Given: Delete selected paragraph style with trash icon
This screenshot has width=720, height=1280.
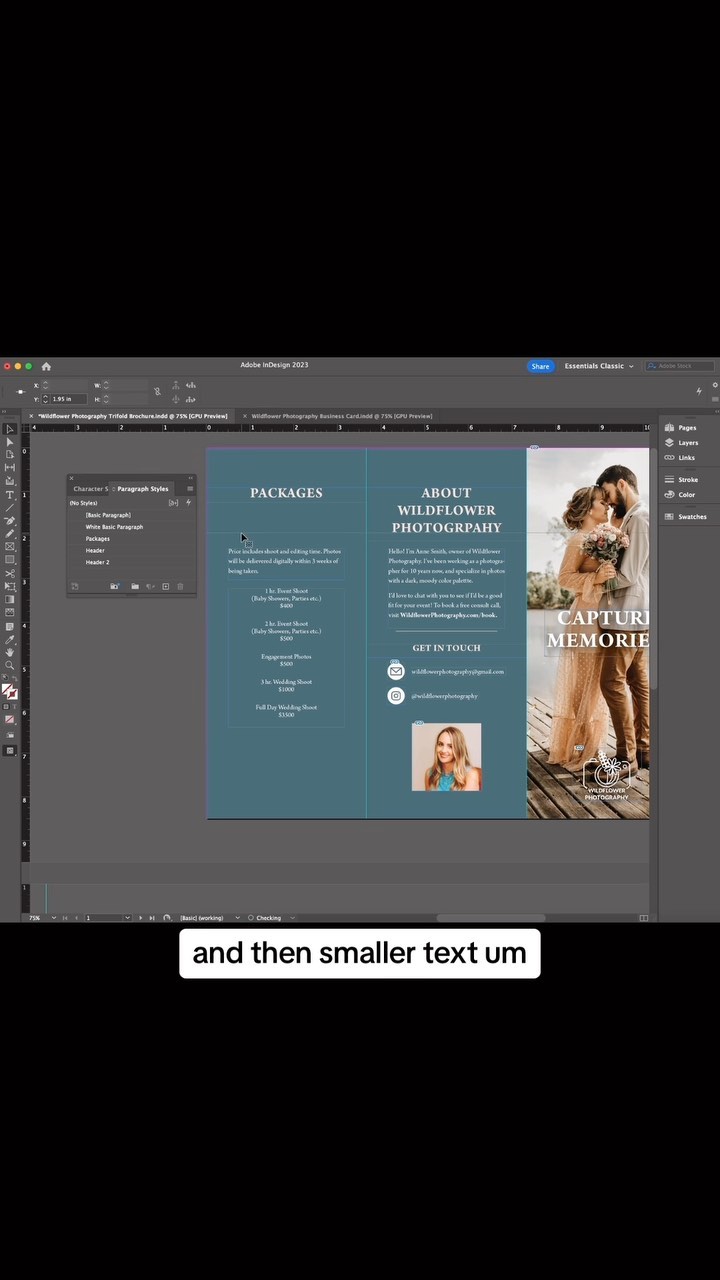Looking at the screenshot, I should coord(180,586).
